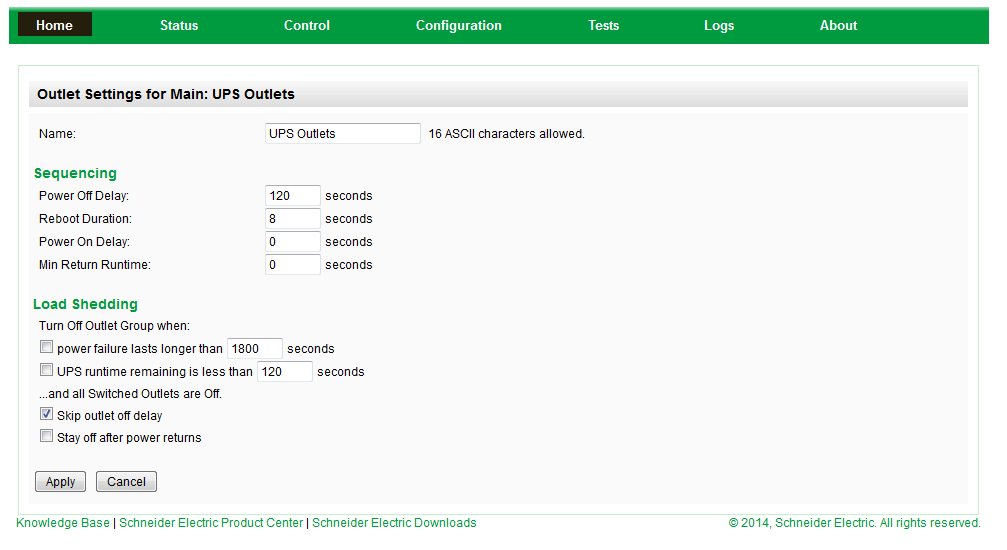
Task: Open Schneider Electric Product Center link
Action: pos(211,523)
